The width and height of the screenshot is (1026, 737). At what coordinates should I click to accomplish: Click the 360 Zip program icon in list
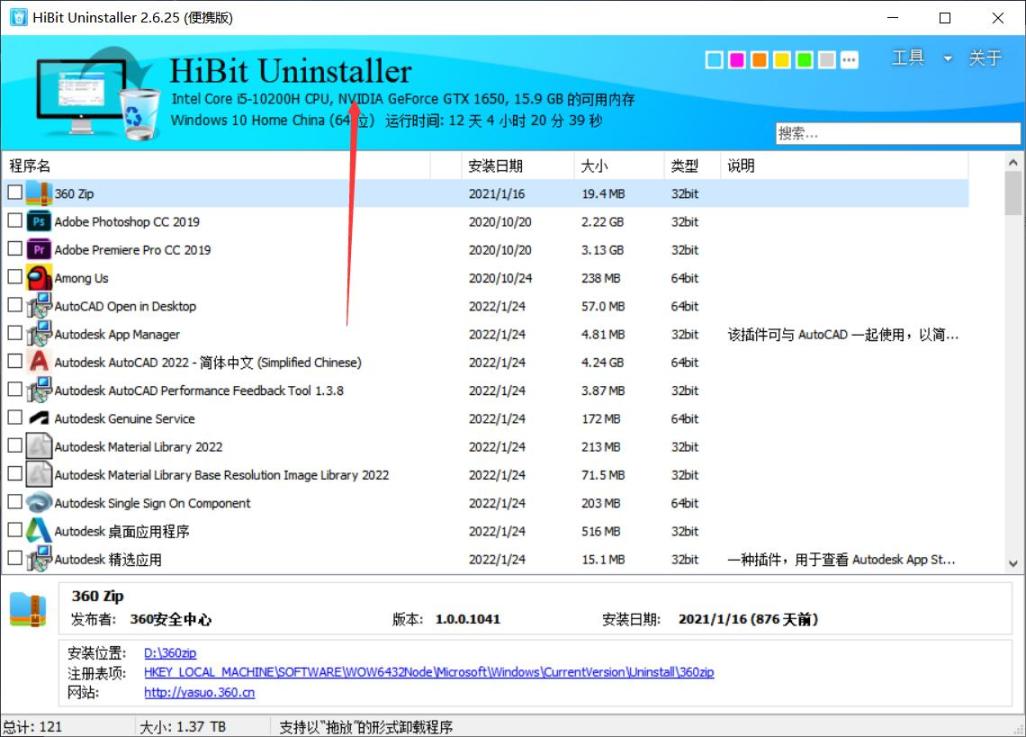point(39,193)
